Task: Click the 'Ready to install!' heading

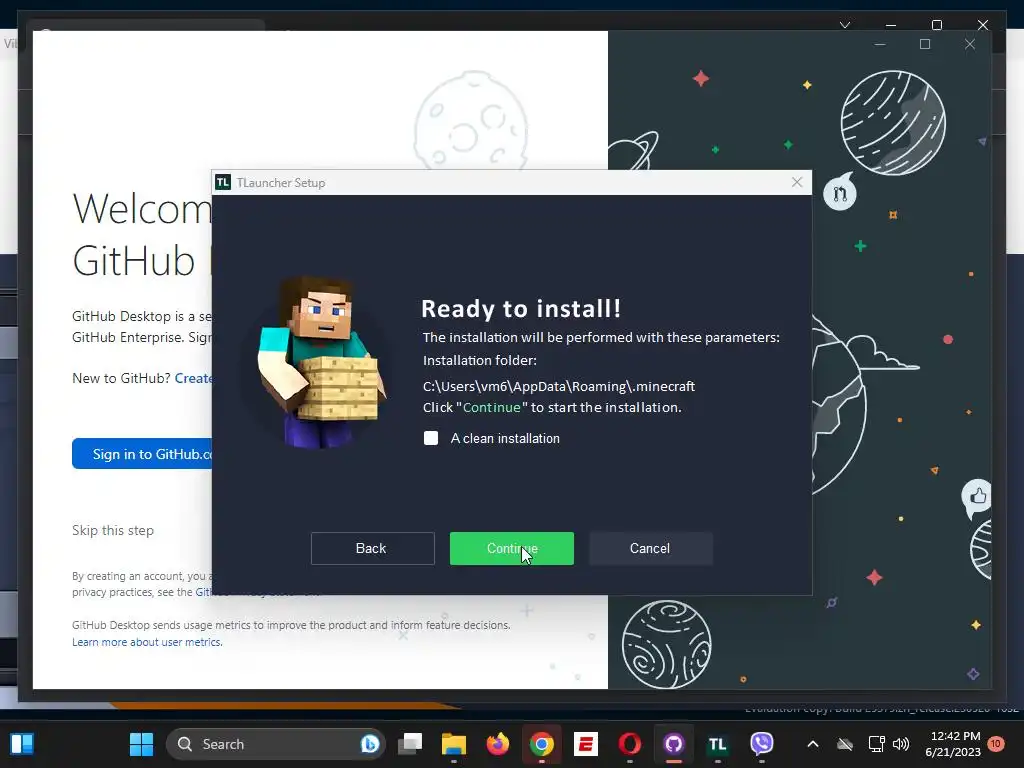Action: pyautogui.click(x=520, y=308)
